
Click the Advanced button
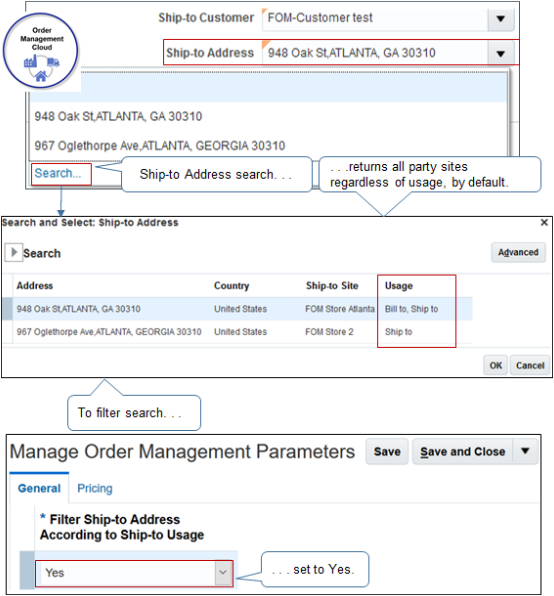point(518,252)
